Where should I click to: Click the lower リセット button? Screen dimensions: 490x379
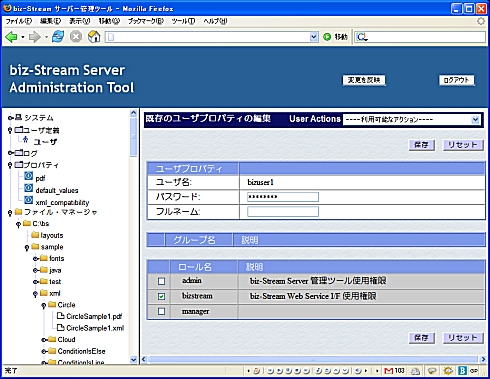[x=463, y=338]
